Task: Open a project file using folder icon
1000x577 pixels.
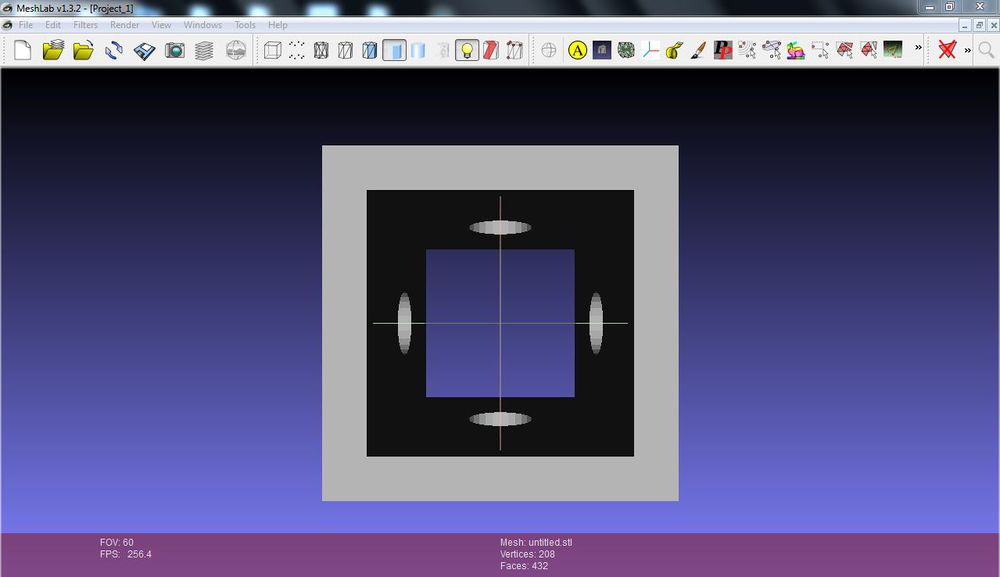Action: pos(54,50)
